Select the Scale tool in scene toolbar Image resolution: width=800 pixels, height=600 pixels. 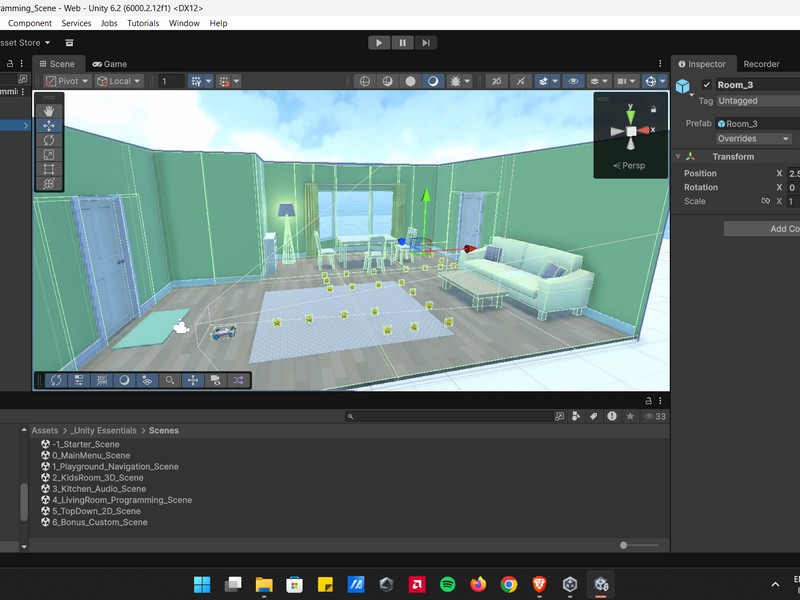pos(49,155)
